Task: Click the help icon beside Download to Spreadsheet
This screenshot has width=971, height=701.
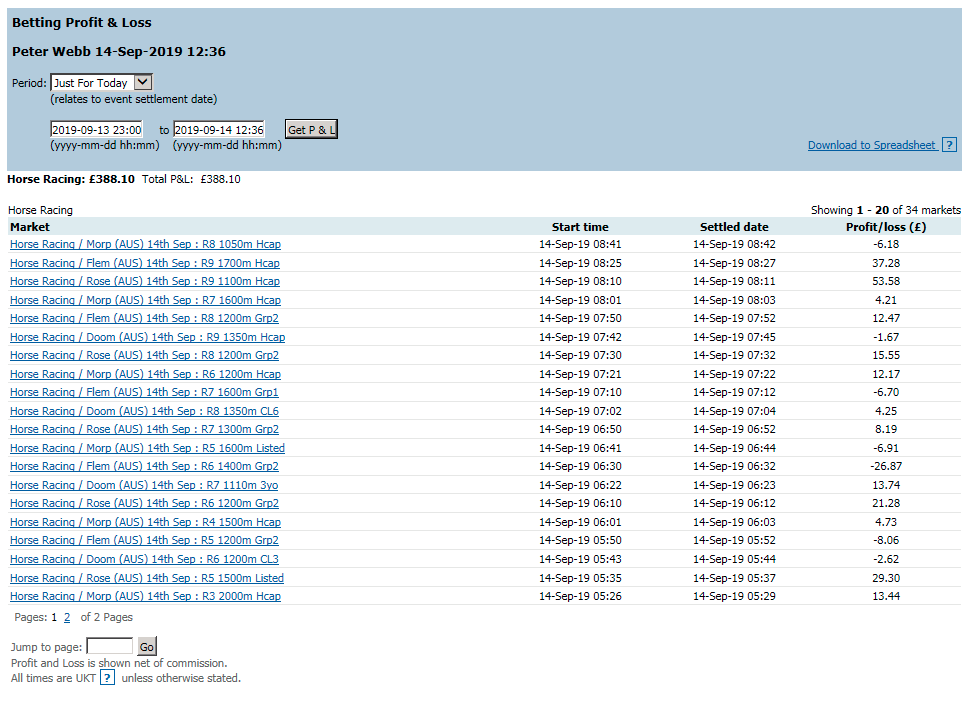Action: point(949,145)
